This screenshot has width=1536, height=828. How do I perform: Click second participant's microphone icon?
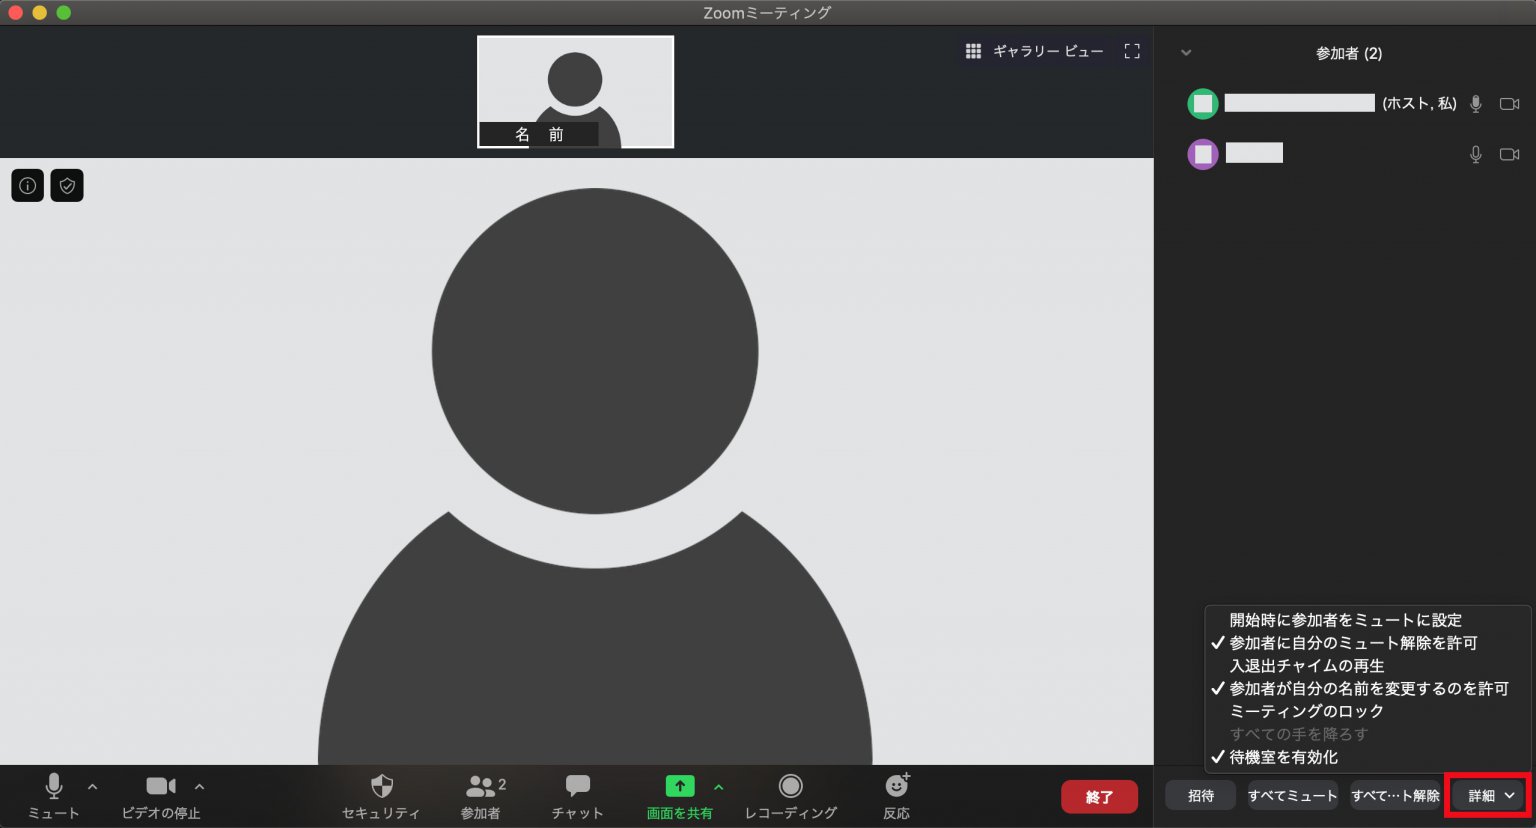click(x=1476, y=154)
